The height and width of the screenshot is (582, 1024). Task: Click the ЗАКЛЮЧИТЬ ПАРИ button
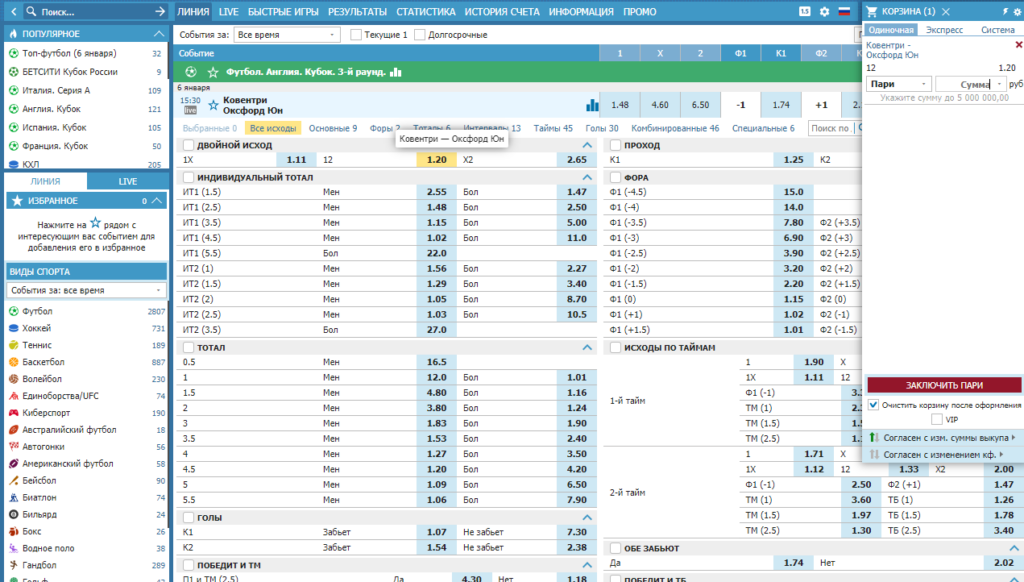click(x=944, y=385)
